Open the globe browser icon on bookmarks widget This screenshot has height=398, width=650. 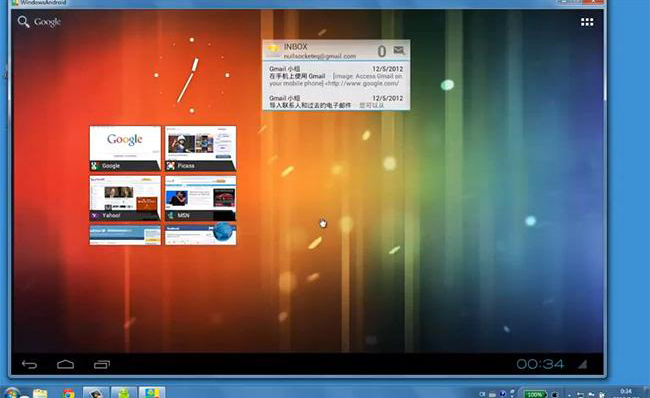[225, 232]
